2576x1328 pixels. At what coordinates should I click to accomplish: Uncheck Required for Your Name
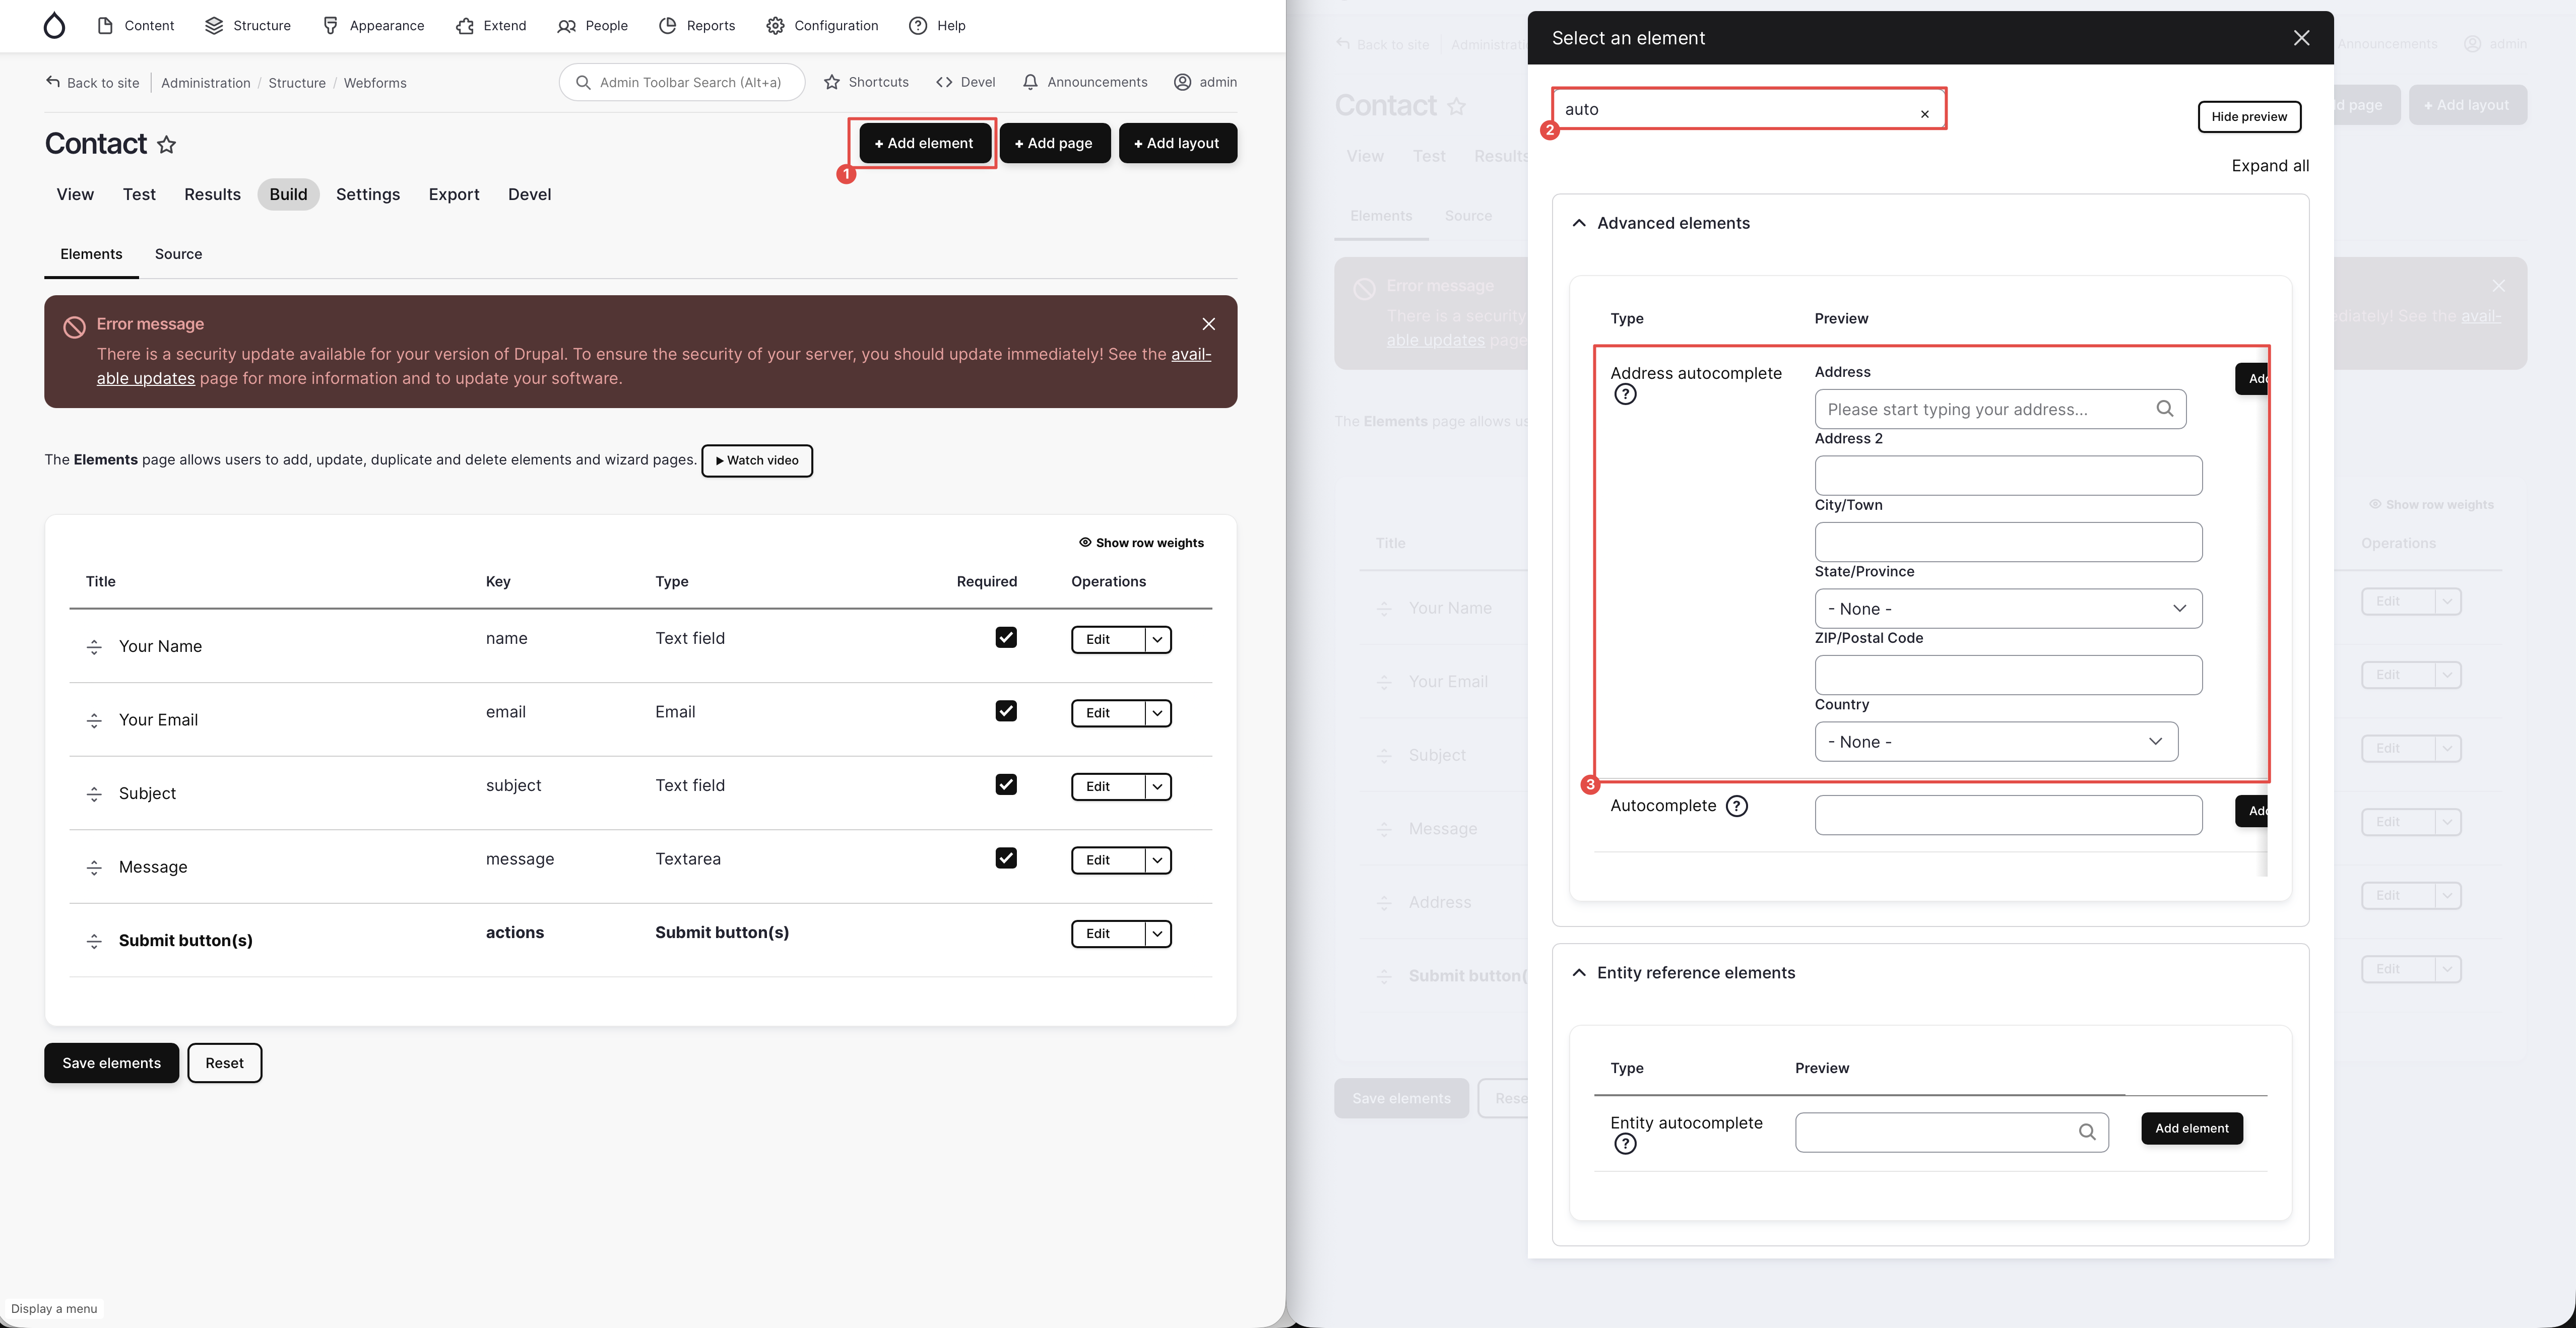click(x=1006, y=638)
